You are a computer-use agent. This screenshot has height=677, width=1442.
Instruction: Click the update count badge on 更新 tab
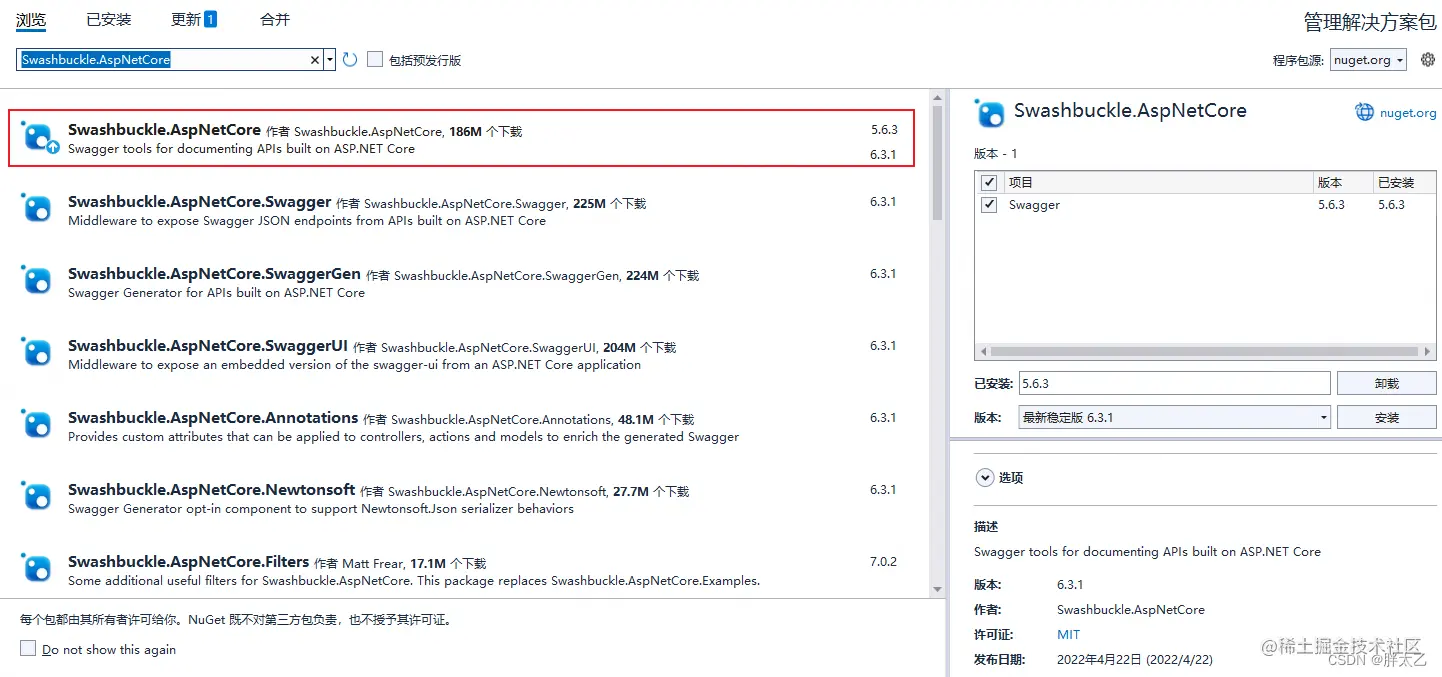211,19
